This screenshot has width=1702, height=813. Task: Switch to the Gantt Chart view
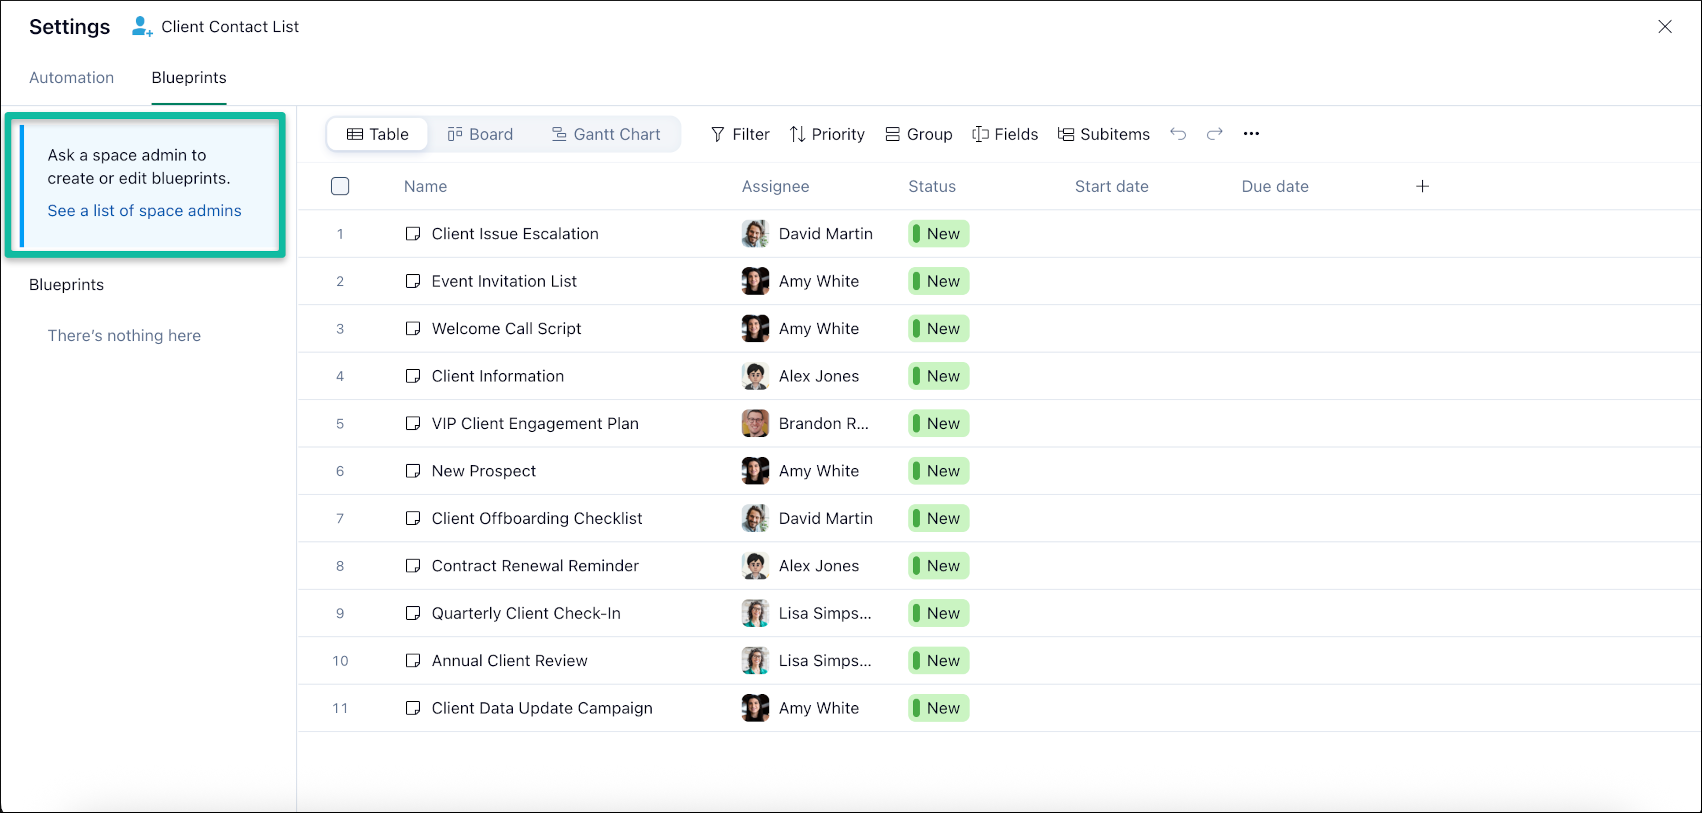pos(606,134)
